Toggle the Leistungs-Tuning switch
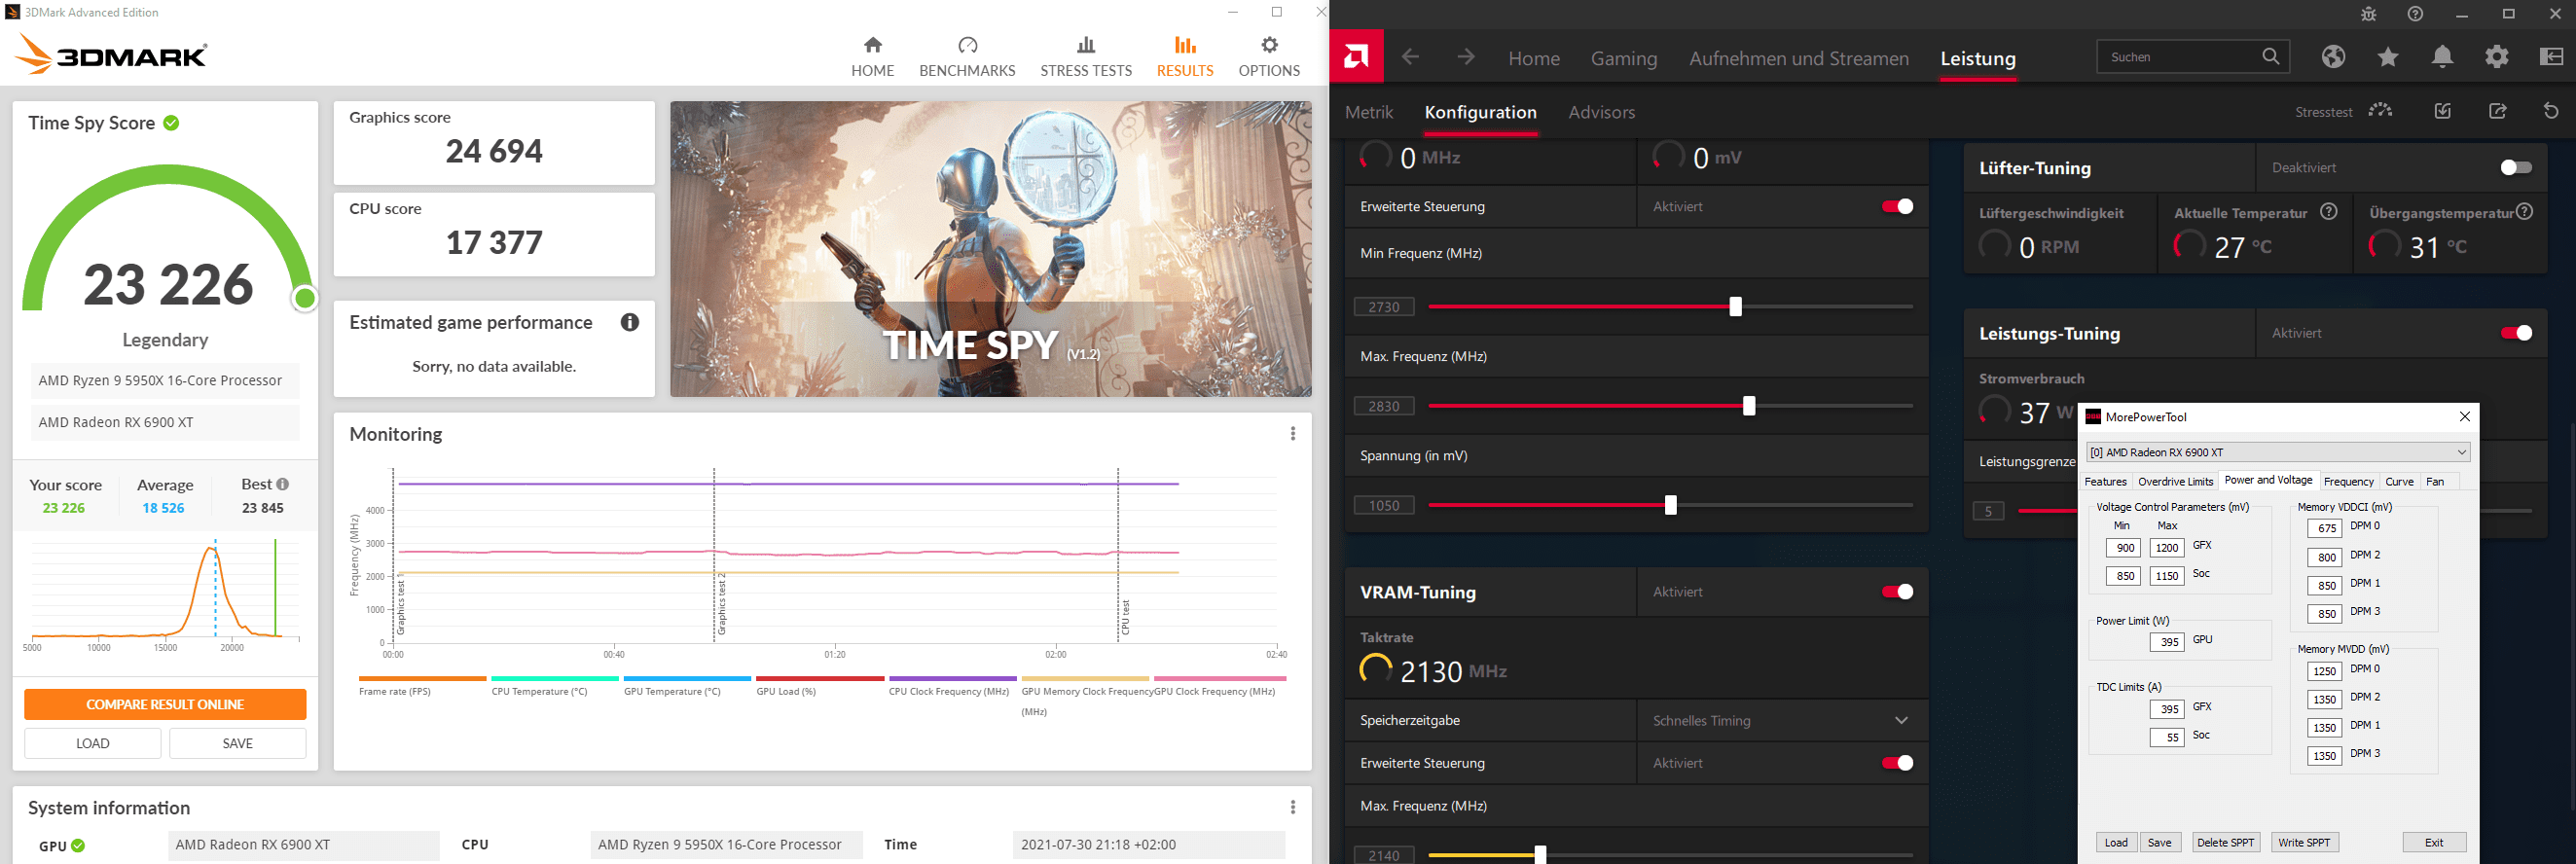Viewport: 2576px width, 864px height. [2516, 333]
